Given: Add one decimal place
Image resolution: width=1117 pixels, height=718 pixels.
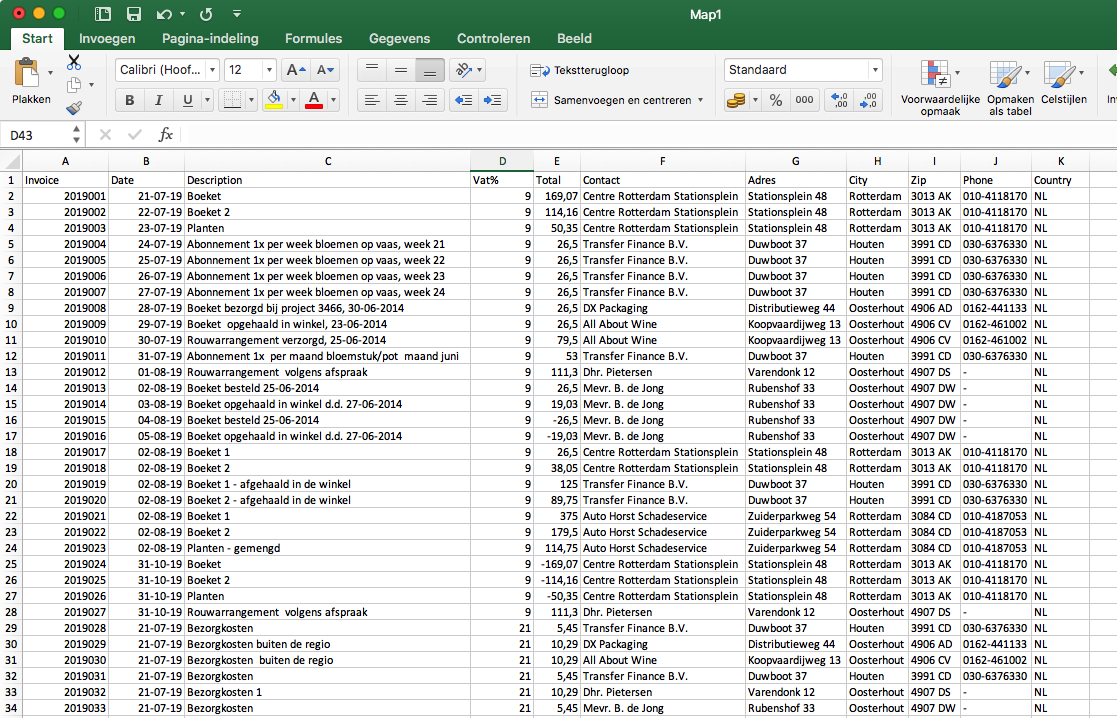Looking at the screenshot, I should coord(839,100).
